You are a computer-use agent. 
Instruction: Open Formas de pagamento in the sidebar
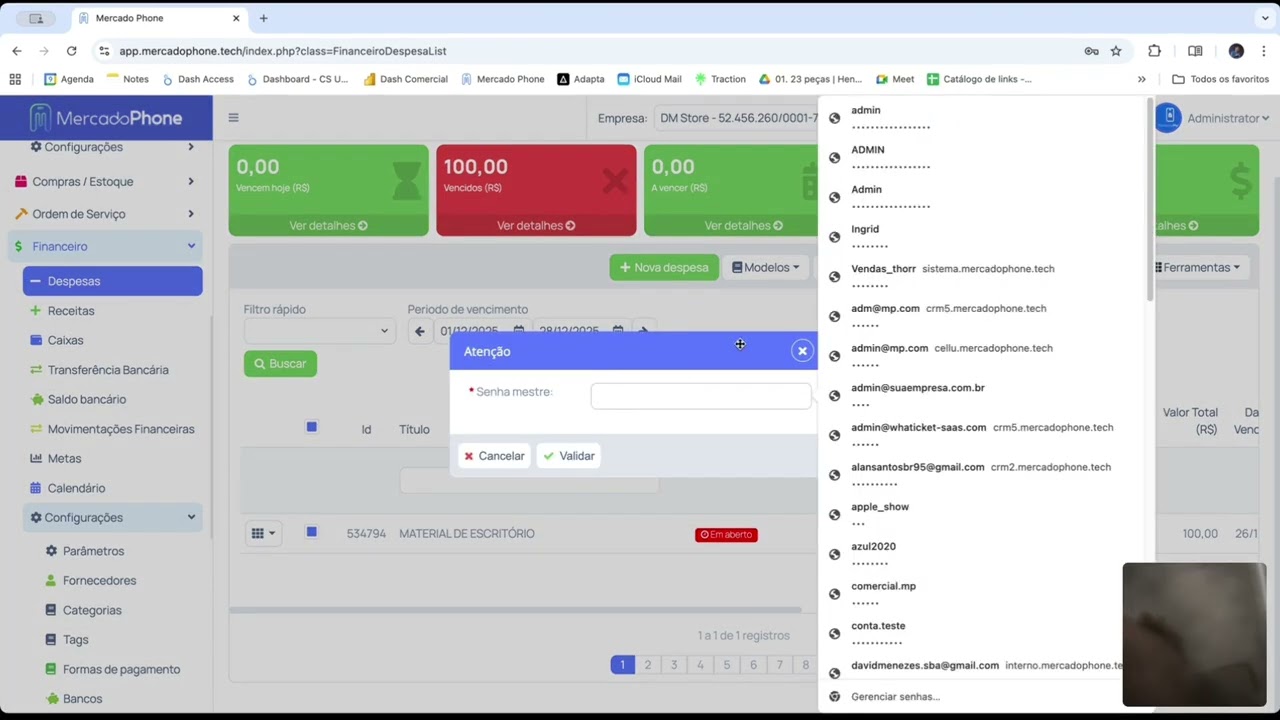[121, 669]
